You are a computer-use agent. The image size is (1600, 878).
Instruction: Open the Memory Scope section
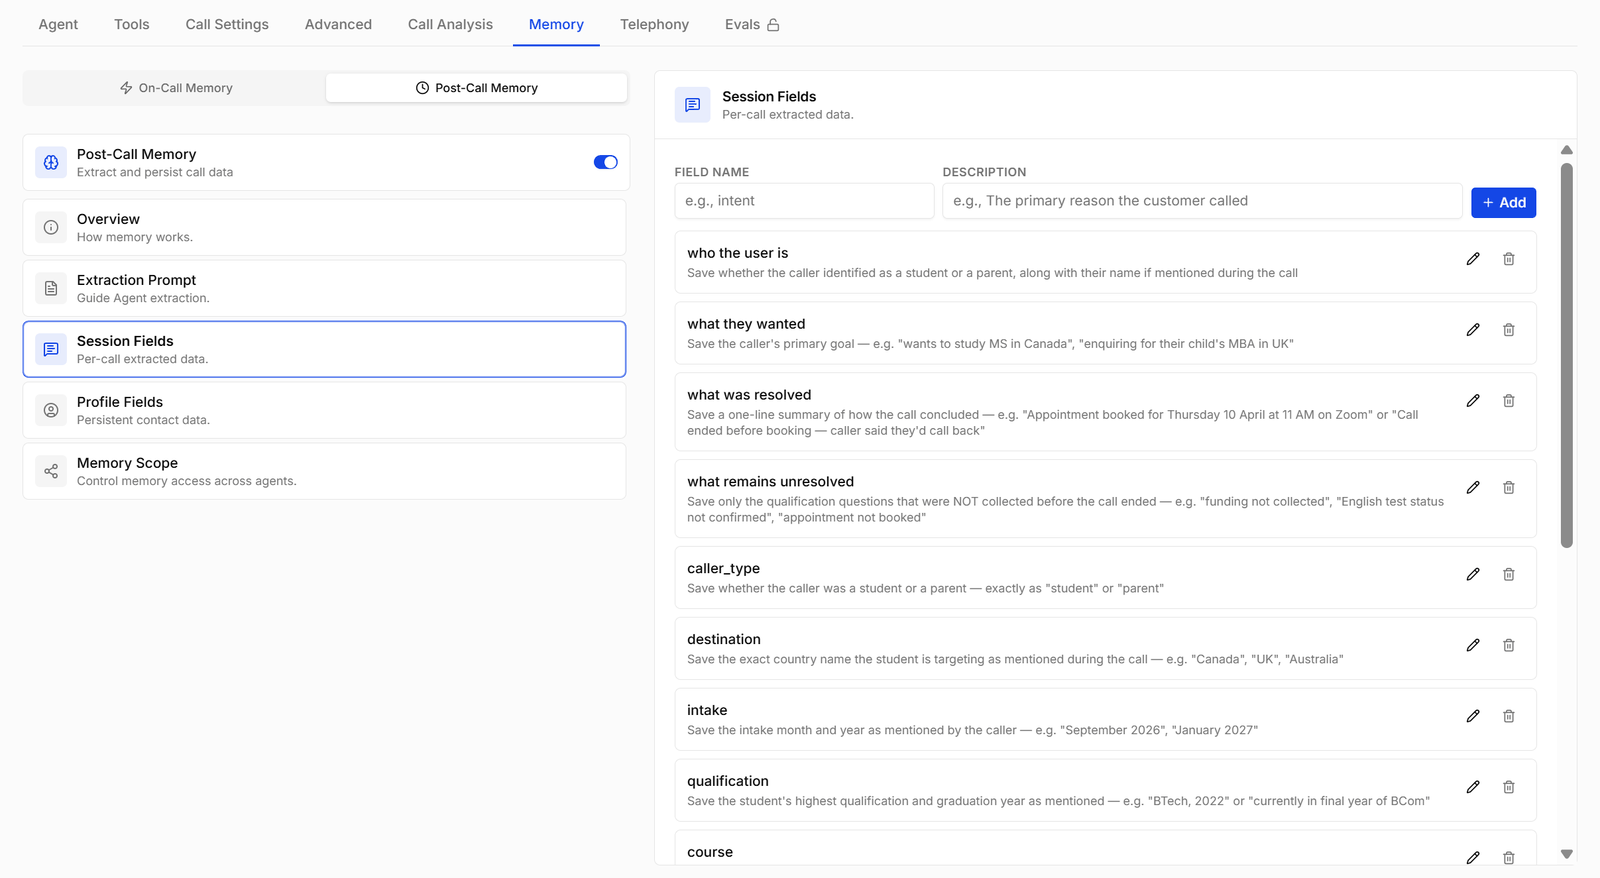pos(324,471)
